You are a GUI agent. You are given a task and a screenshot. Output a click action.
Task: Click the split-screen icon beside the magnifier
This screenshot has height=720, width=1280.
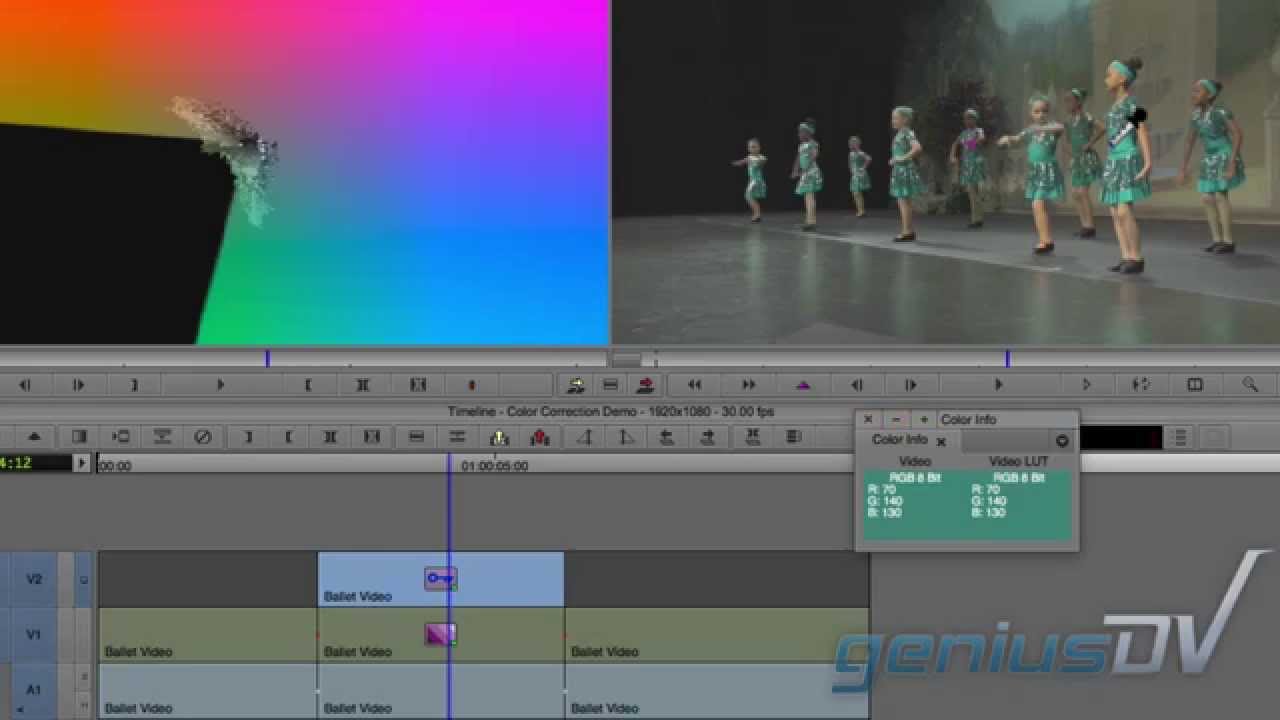coord(1195,385)
